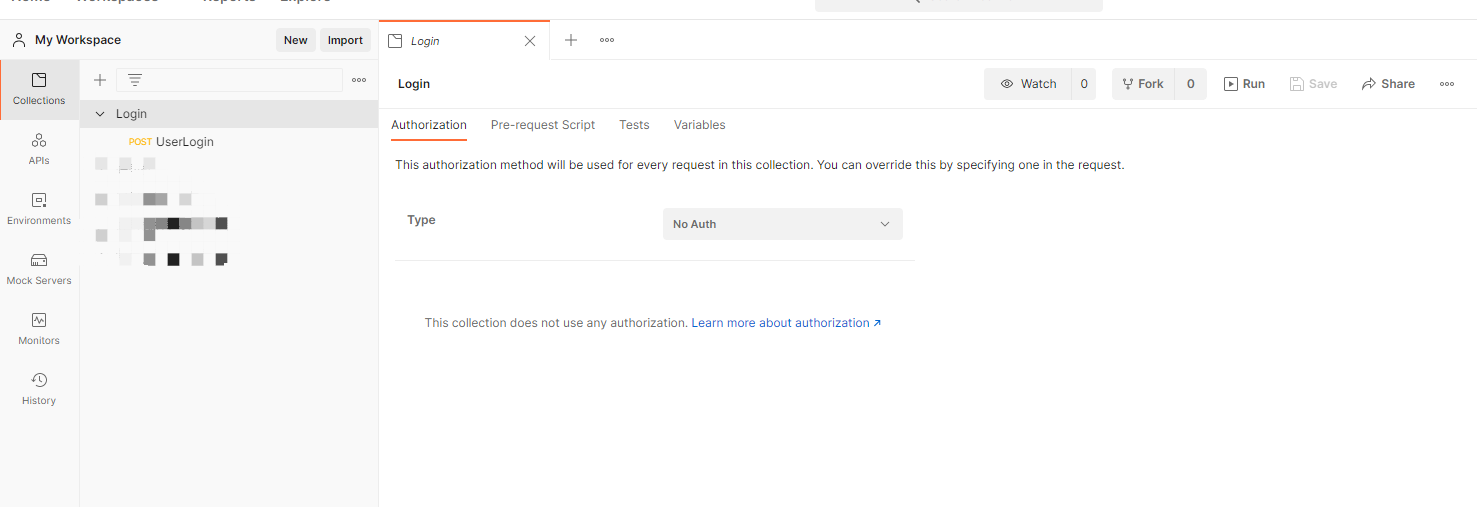Click the plus icon to create a collection
Viewport: 1477px width, 507px height.
tap(100, 80)
